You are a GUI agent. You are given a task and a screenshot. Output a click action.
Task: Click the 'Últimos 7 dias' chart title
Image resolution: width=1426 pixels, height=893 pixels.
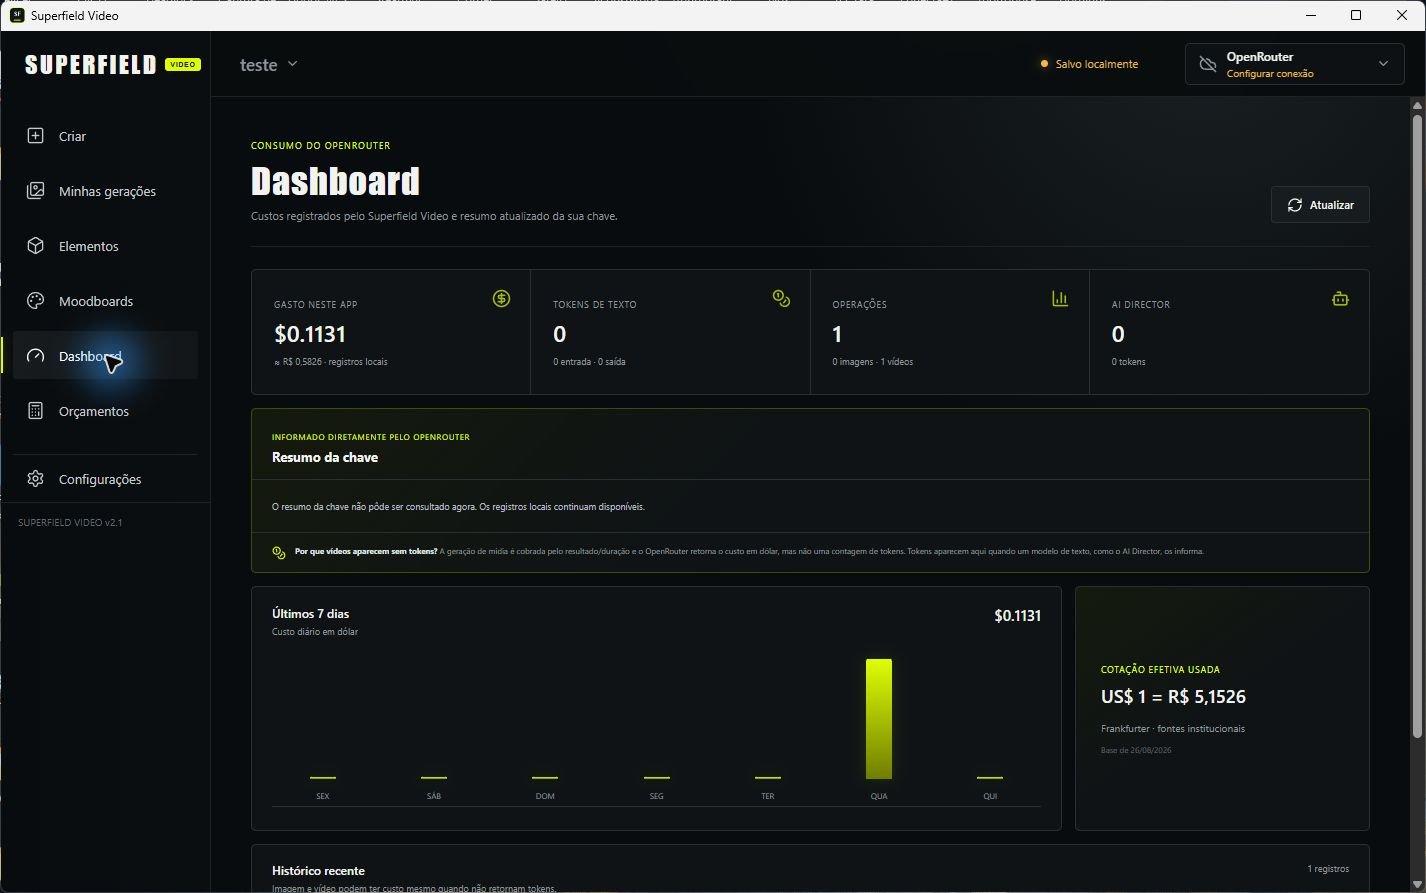tap(310, 614)
